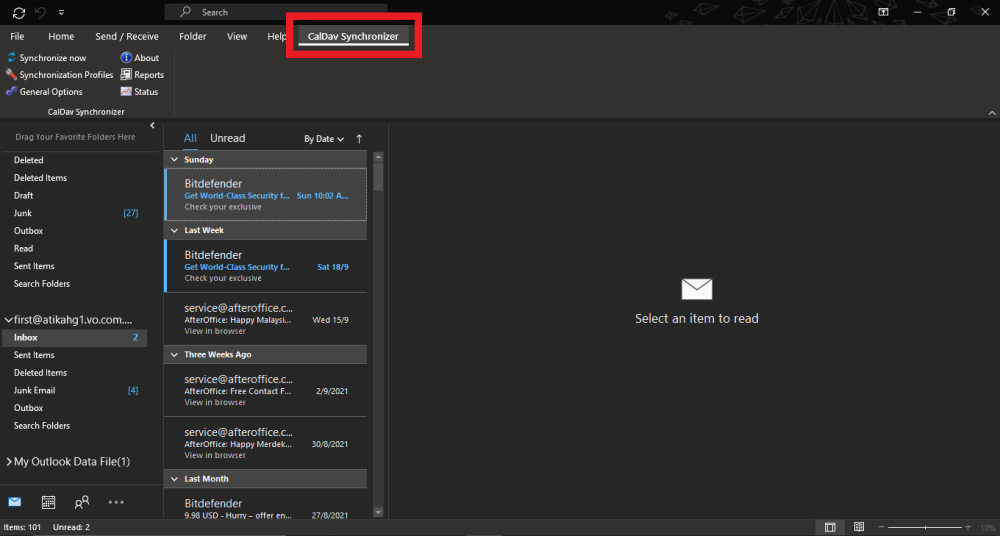Click the Synchronize now icon
This screenshot has height=536, width=1000.
pyautogui.click(x=11, y=58)
